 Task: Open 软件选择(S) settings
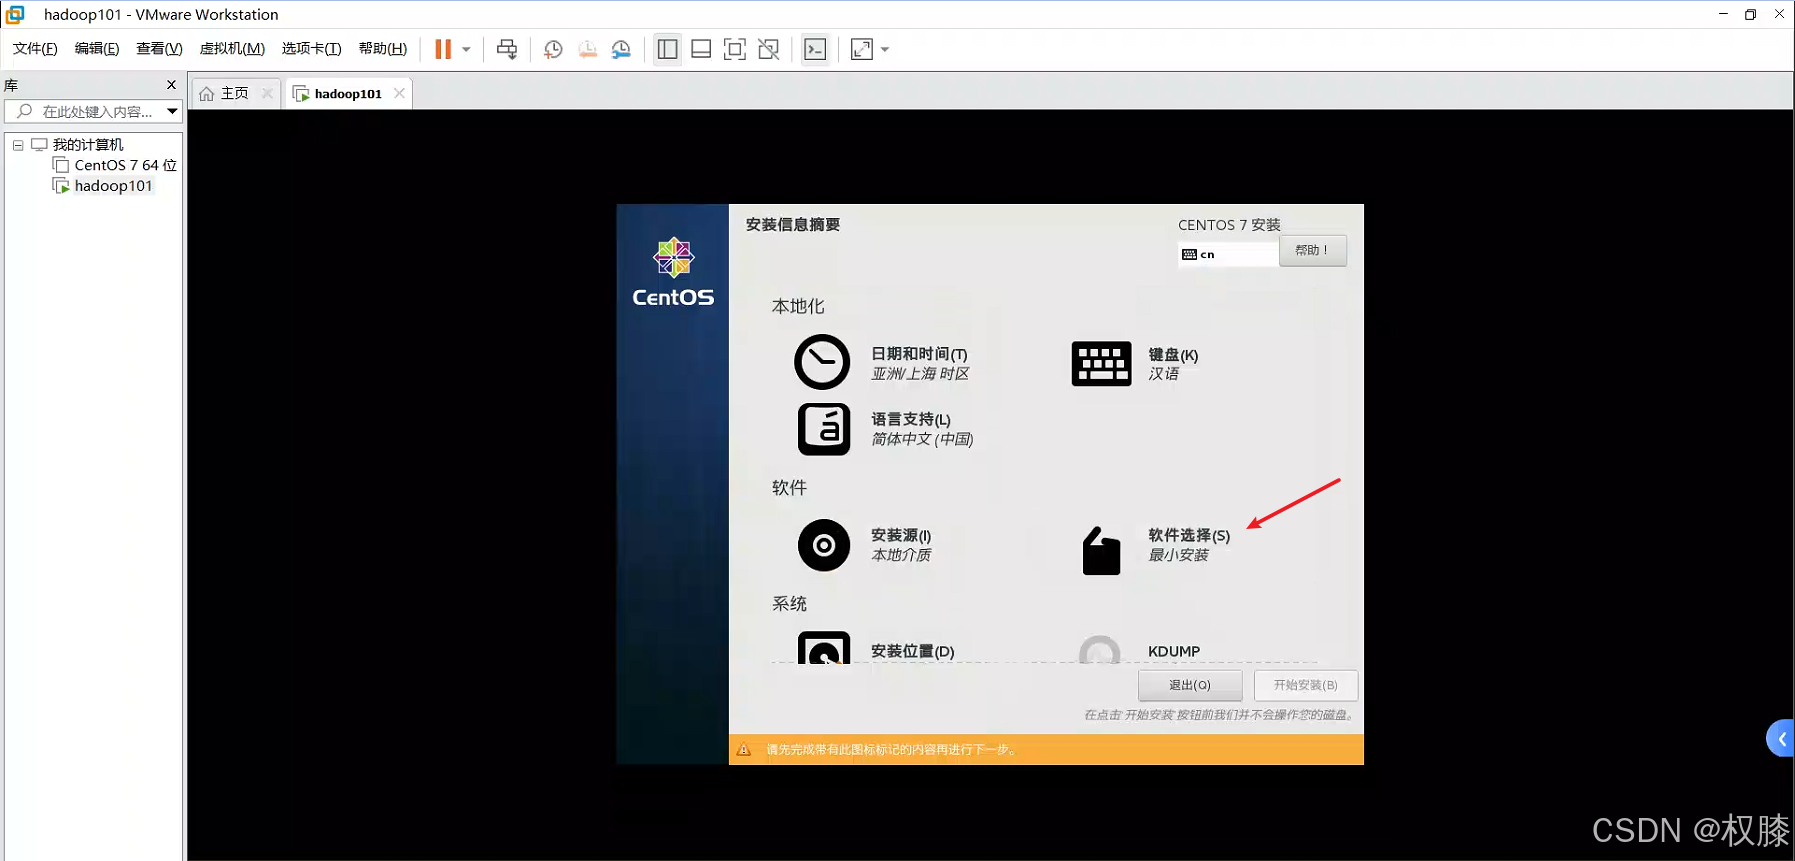click(1189, 535)
